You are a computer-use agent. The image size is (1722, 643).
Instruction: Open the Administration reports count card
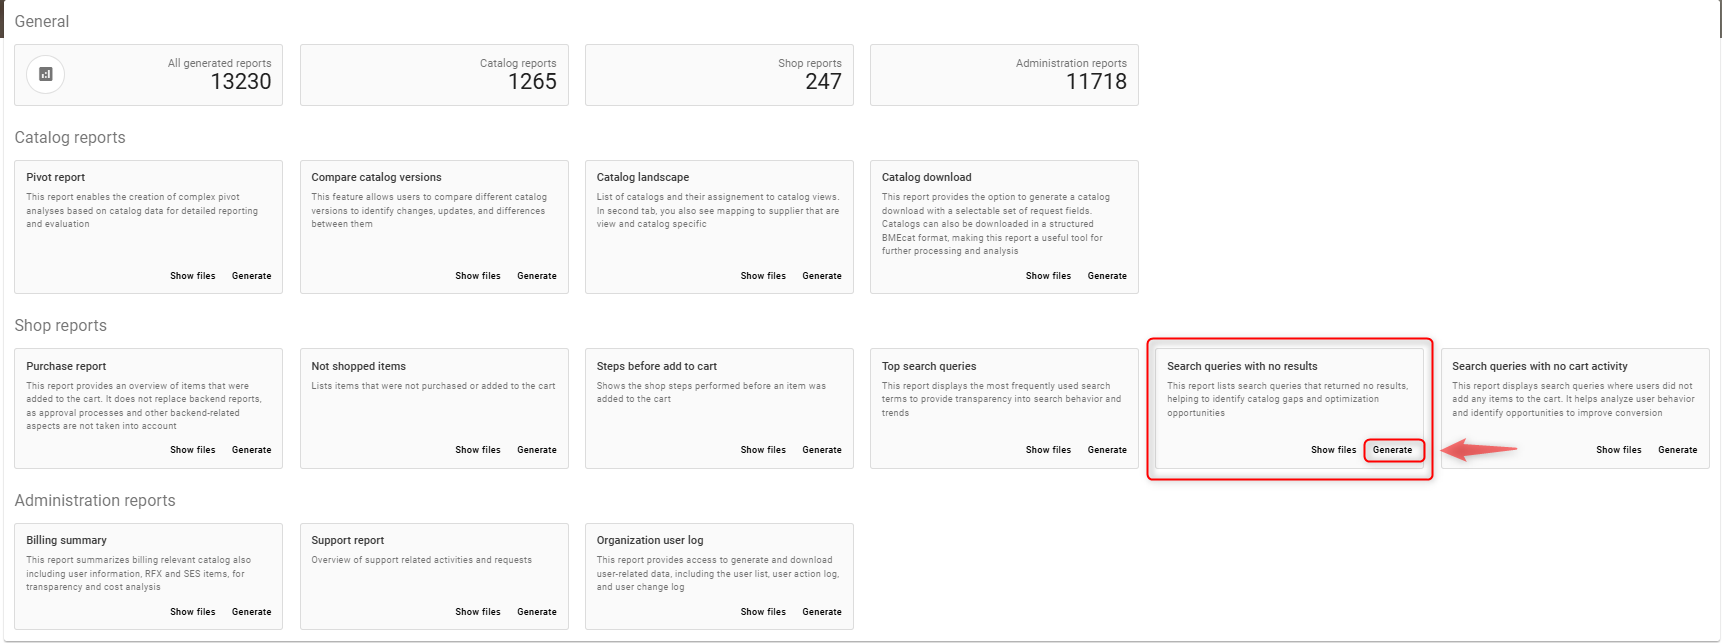point(1004,75)
